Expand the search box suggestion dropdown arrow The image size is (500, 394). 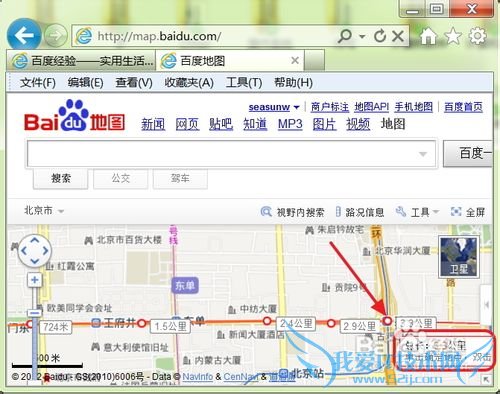[423, 154]
